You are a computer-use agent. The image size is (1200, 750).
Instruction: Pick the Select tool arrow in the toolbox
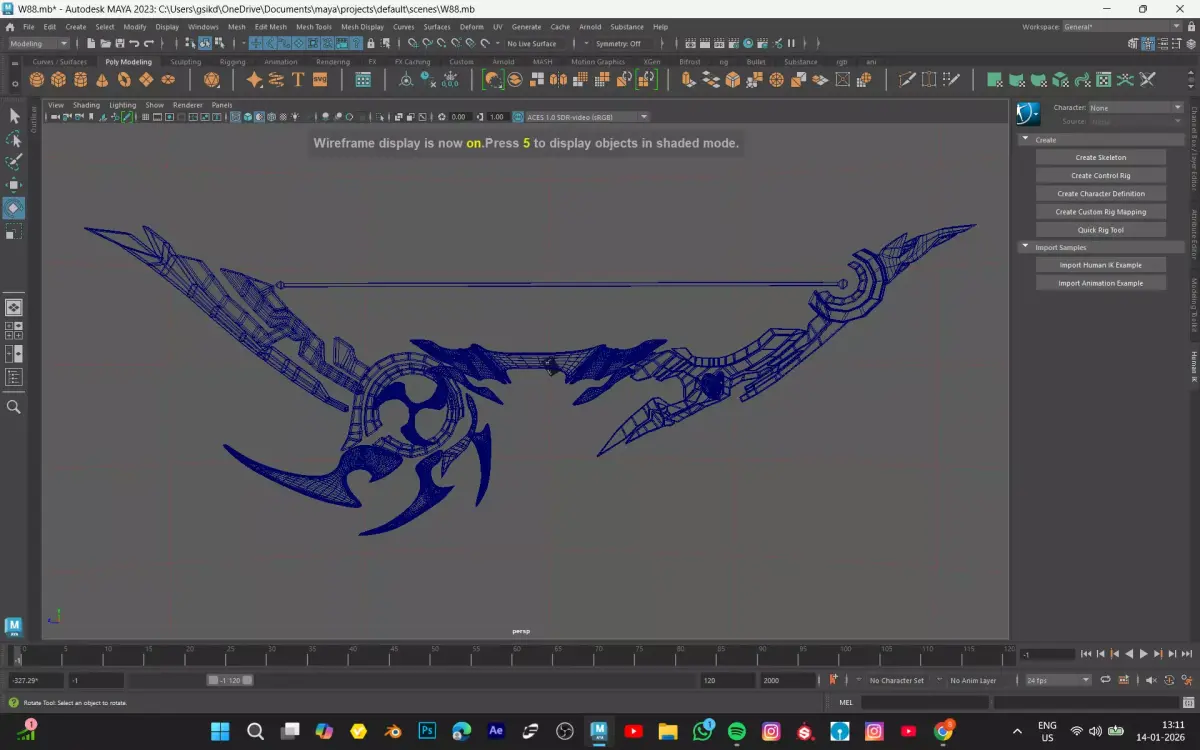(x=14, y=116)
